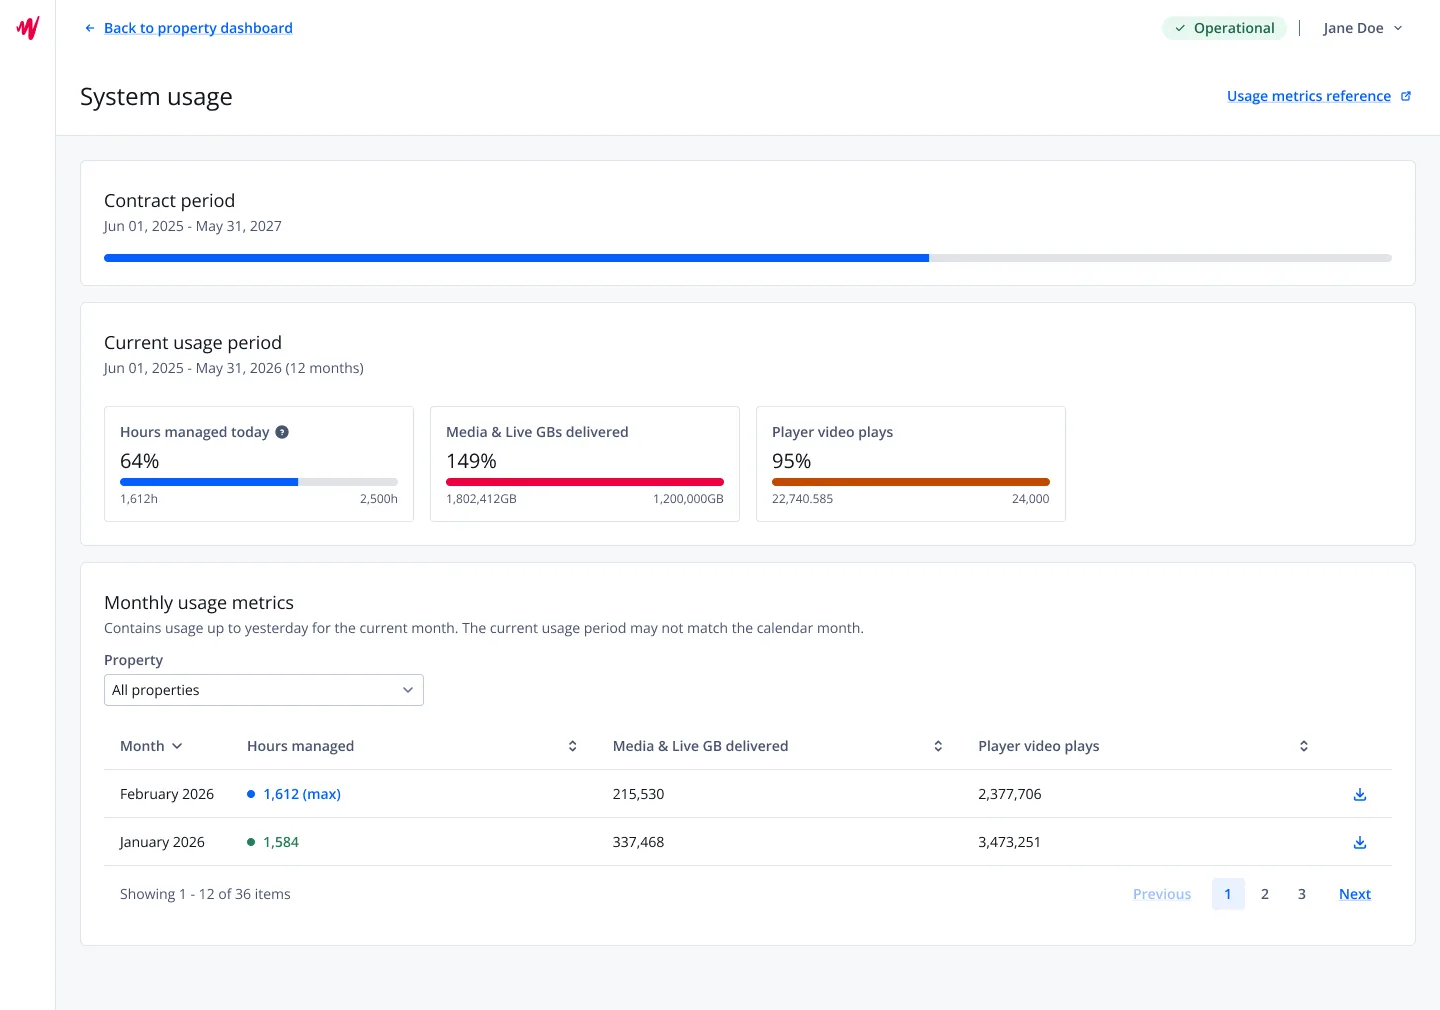Click the 215,530 GB delivered value
The height and width of the screenshot is (1010, 1440).
click(638, 794)
